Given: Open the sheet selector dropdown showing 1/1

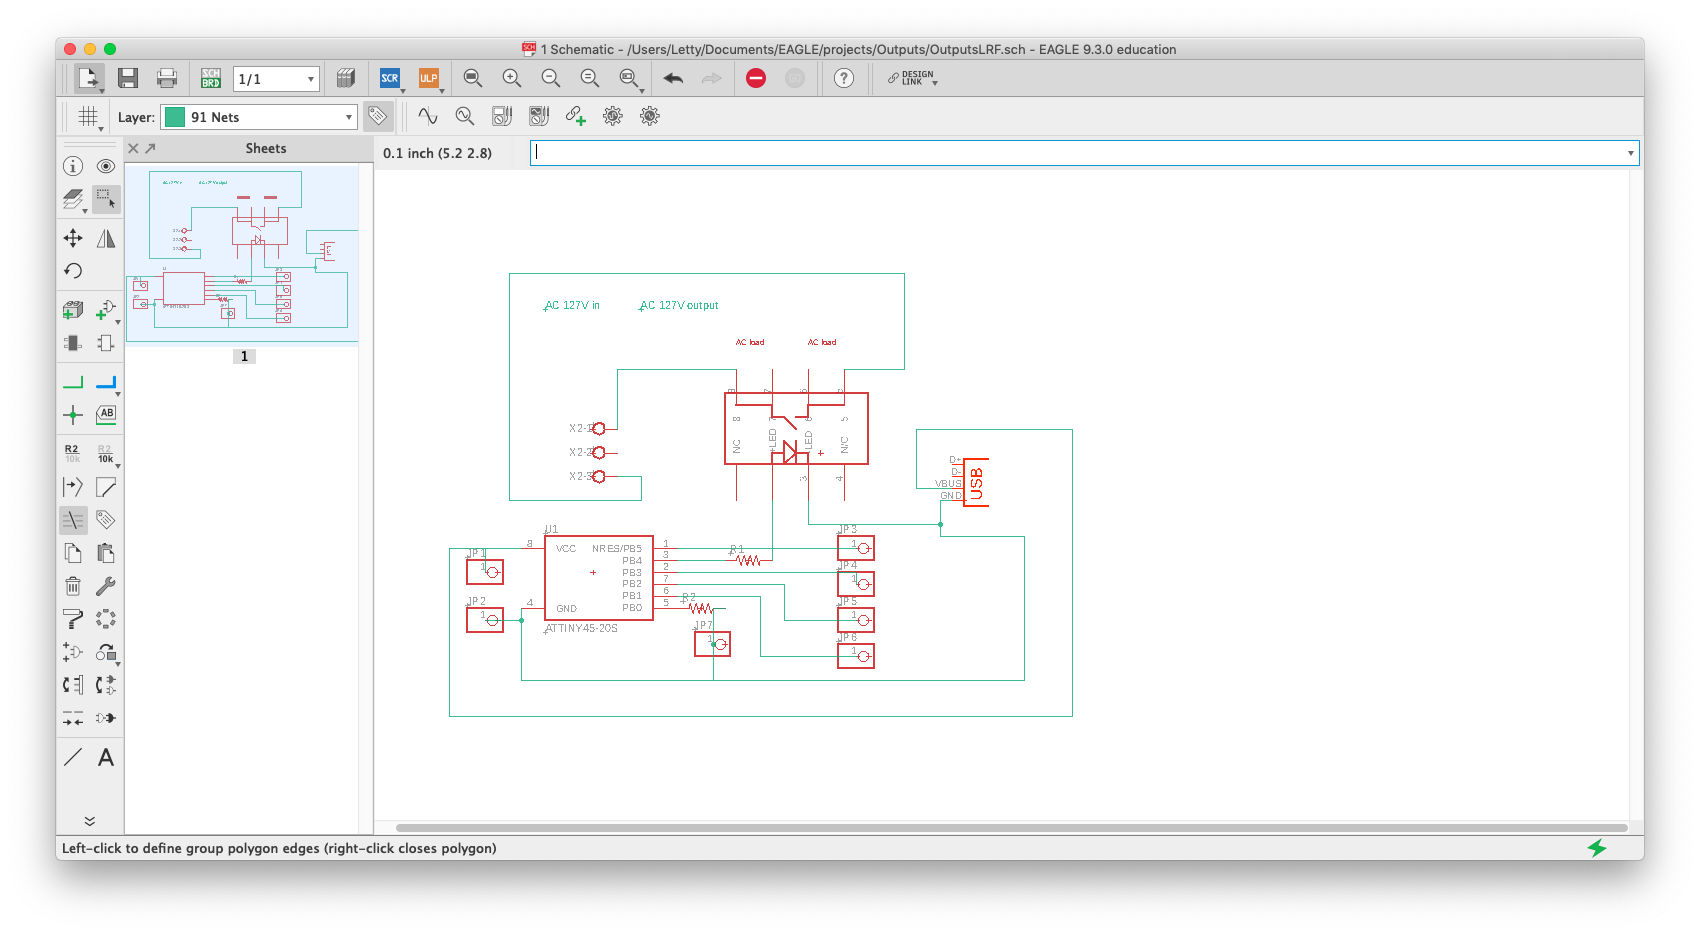Looking at the screenshot, I should click(x=276, y=79).
